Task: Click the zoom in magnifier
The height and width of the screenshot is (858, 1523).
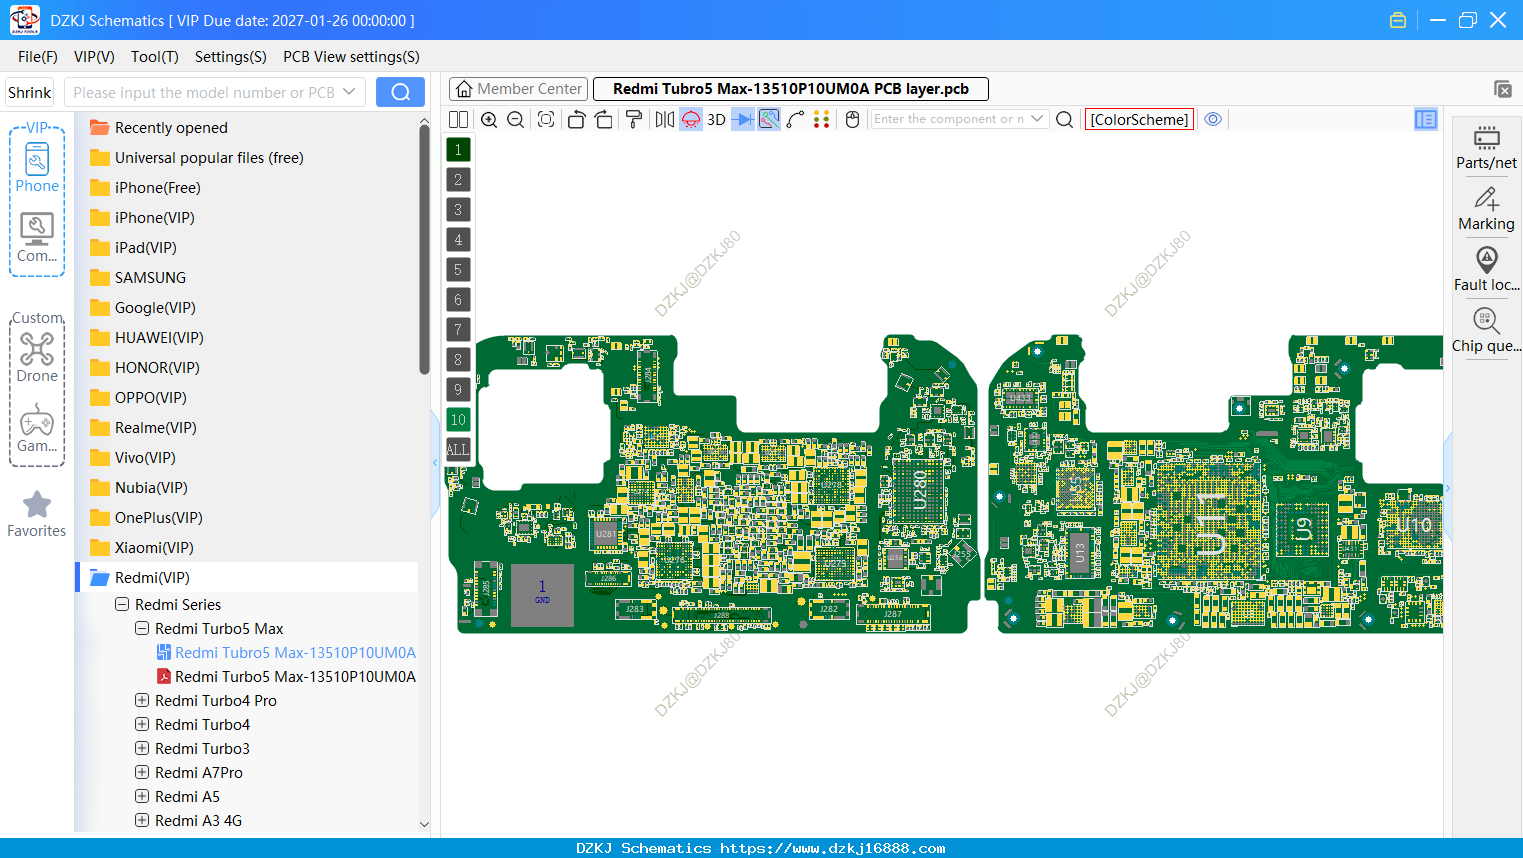Action: 489,119
